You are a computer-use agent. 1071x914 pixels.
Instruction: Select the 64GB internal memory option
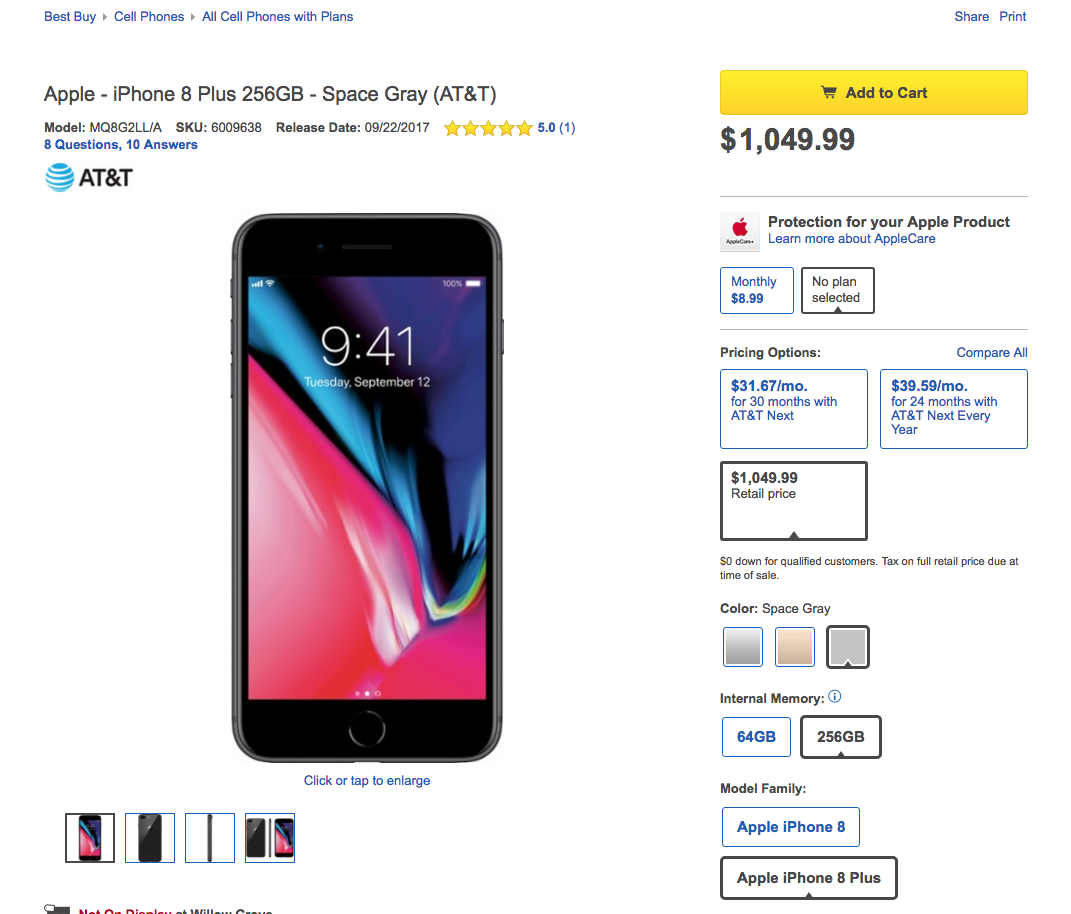coord(756,736)
